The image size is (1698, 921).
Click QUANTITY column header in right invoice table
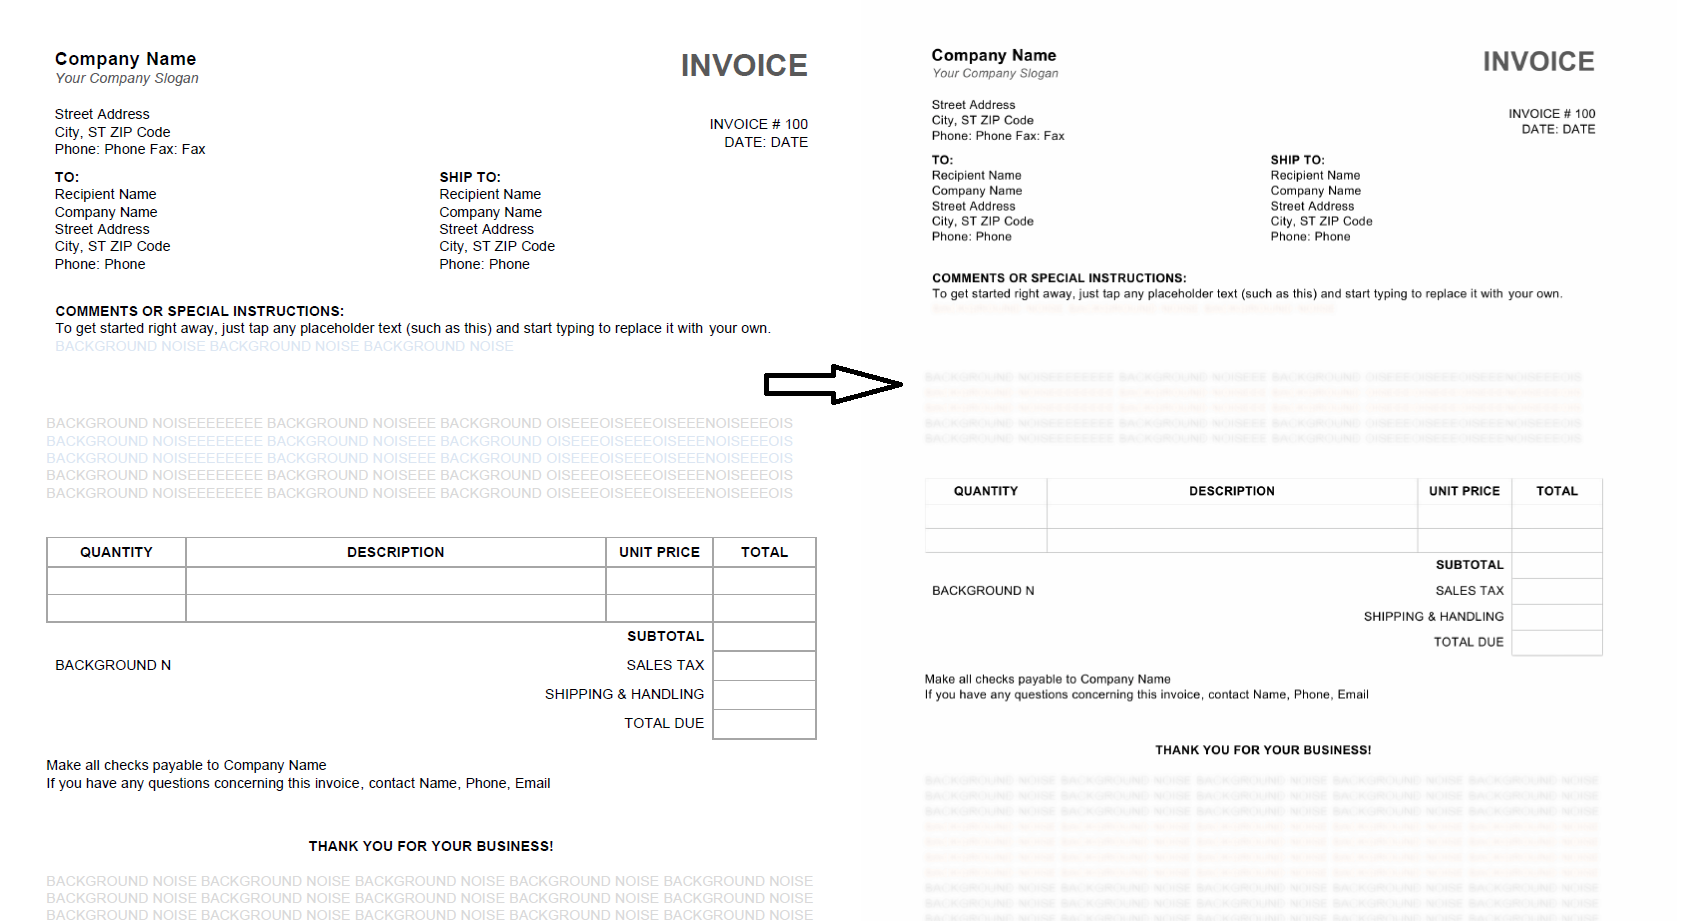point(986,491)
